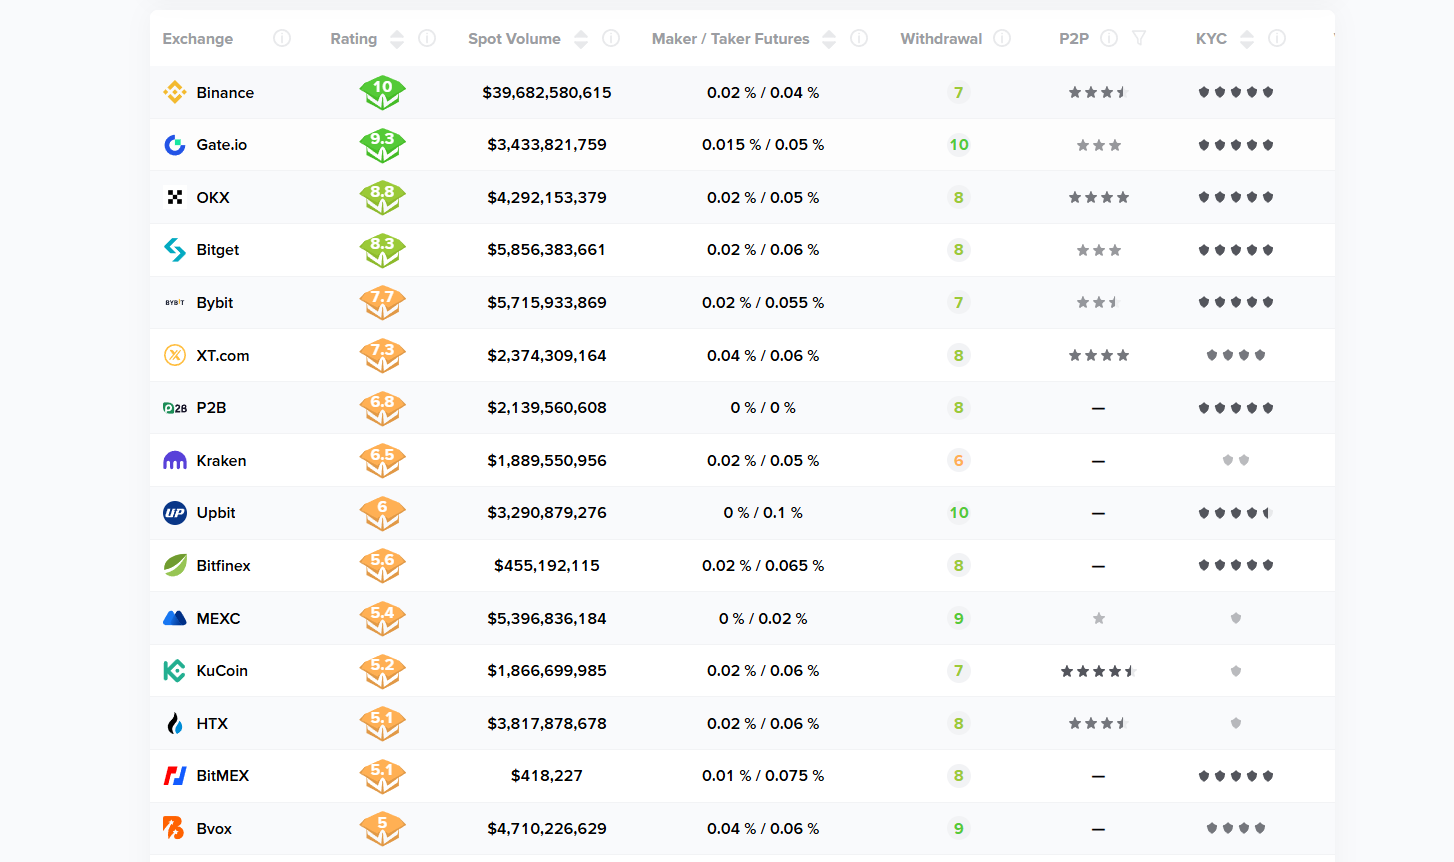1454x862 pixels.
Task: Open info tooltip next to Exchange header
Action: click(282, 38)
